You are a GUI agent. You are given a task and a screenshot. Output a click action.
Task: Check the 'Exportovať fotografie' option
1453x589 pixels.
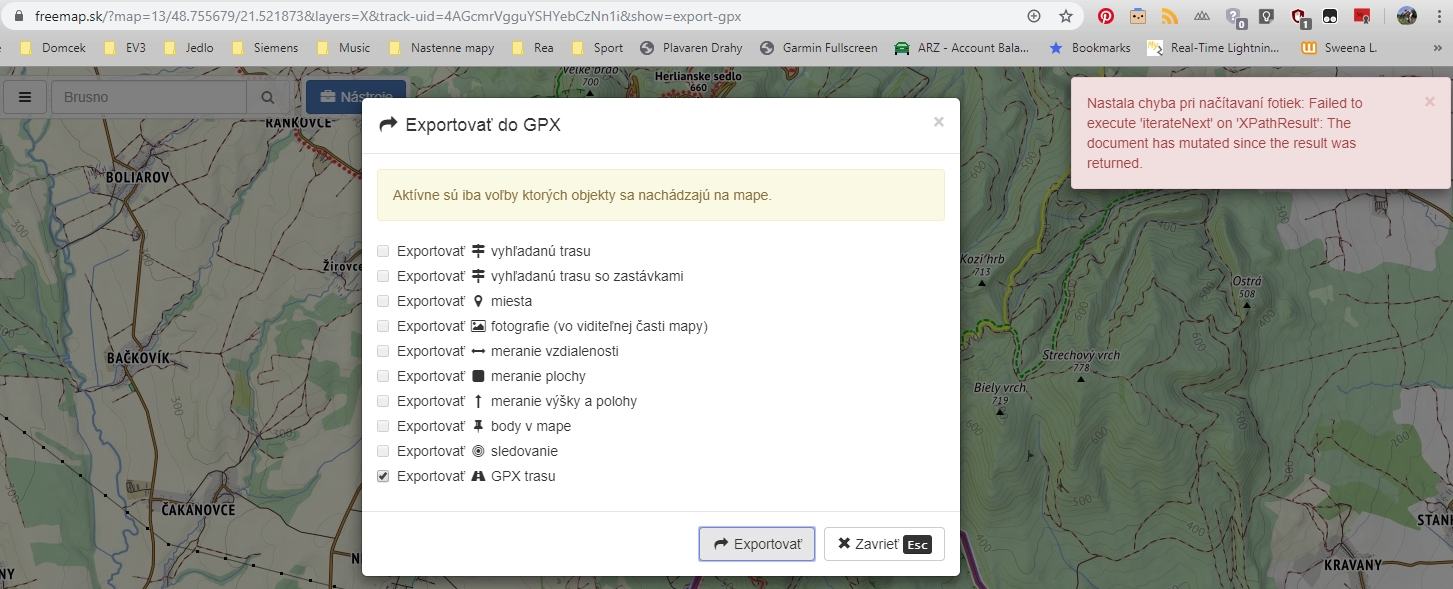(382, 325)
